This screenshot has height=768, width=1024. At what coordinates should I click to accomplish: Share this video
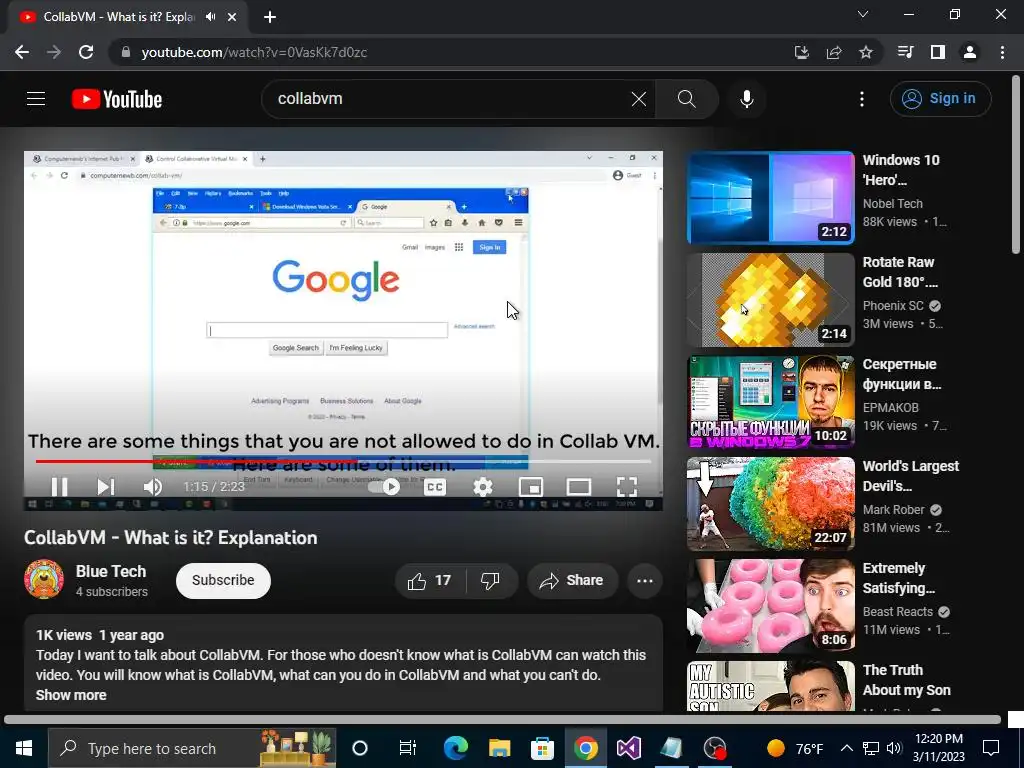(572, 581)
